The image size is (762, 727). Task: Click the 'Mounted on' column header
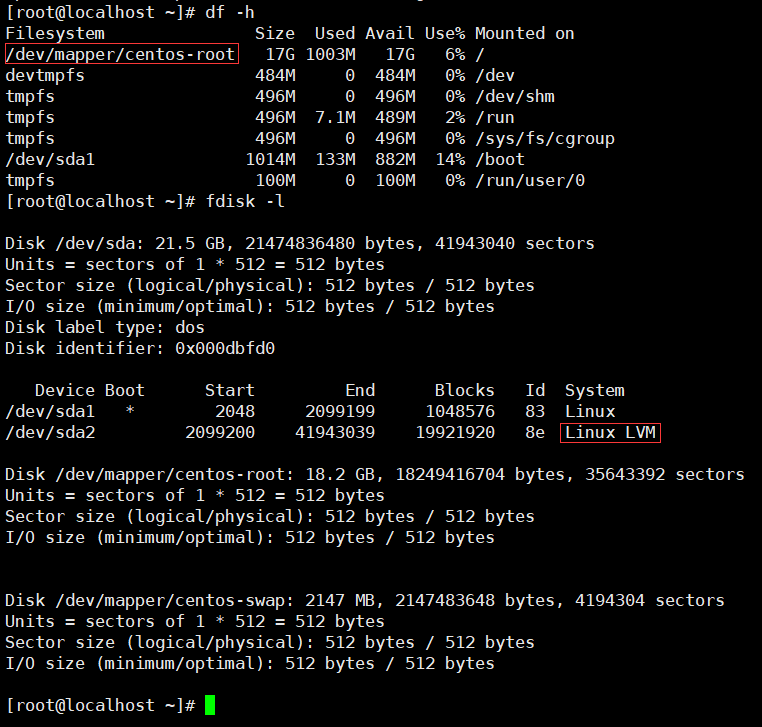tap(525, 34)
